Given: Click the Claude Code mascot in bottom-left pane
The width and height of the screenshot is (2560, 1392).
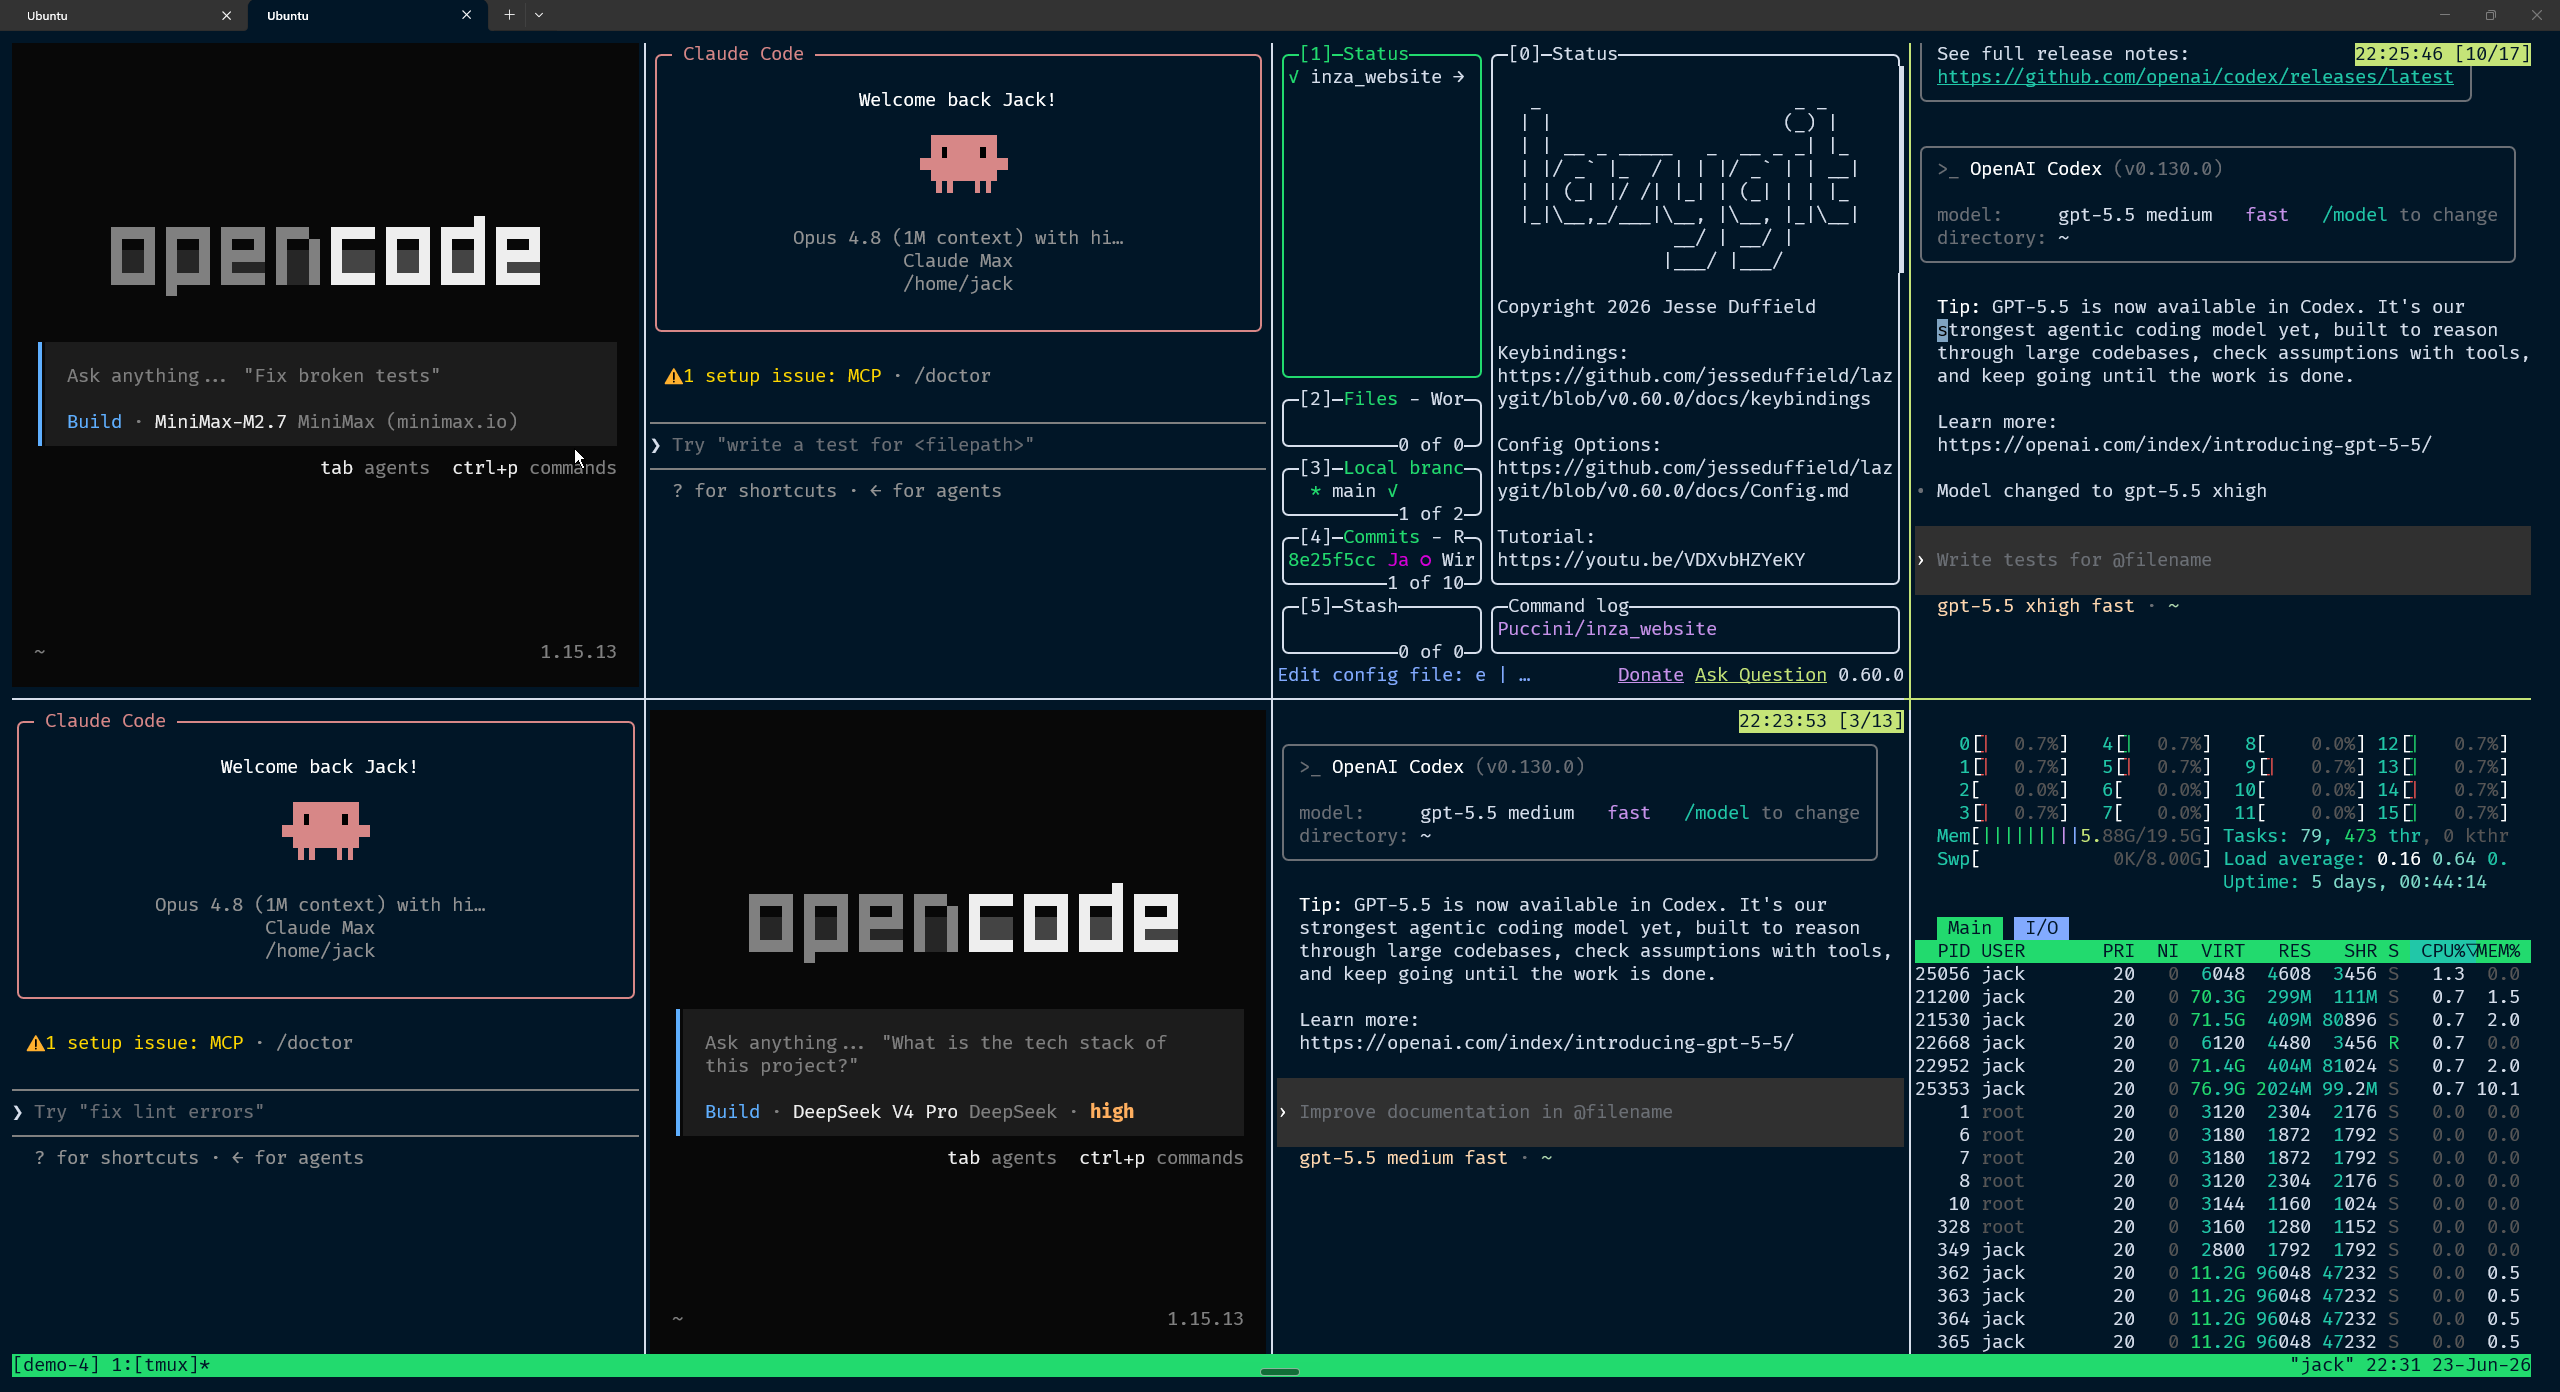Looking at the screenshot, I should click(x=325, y=830).
